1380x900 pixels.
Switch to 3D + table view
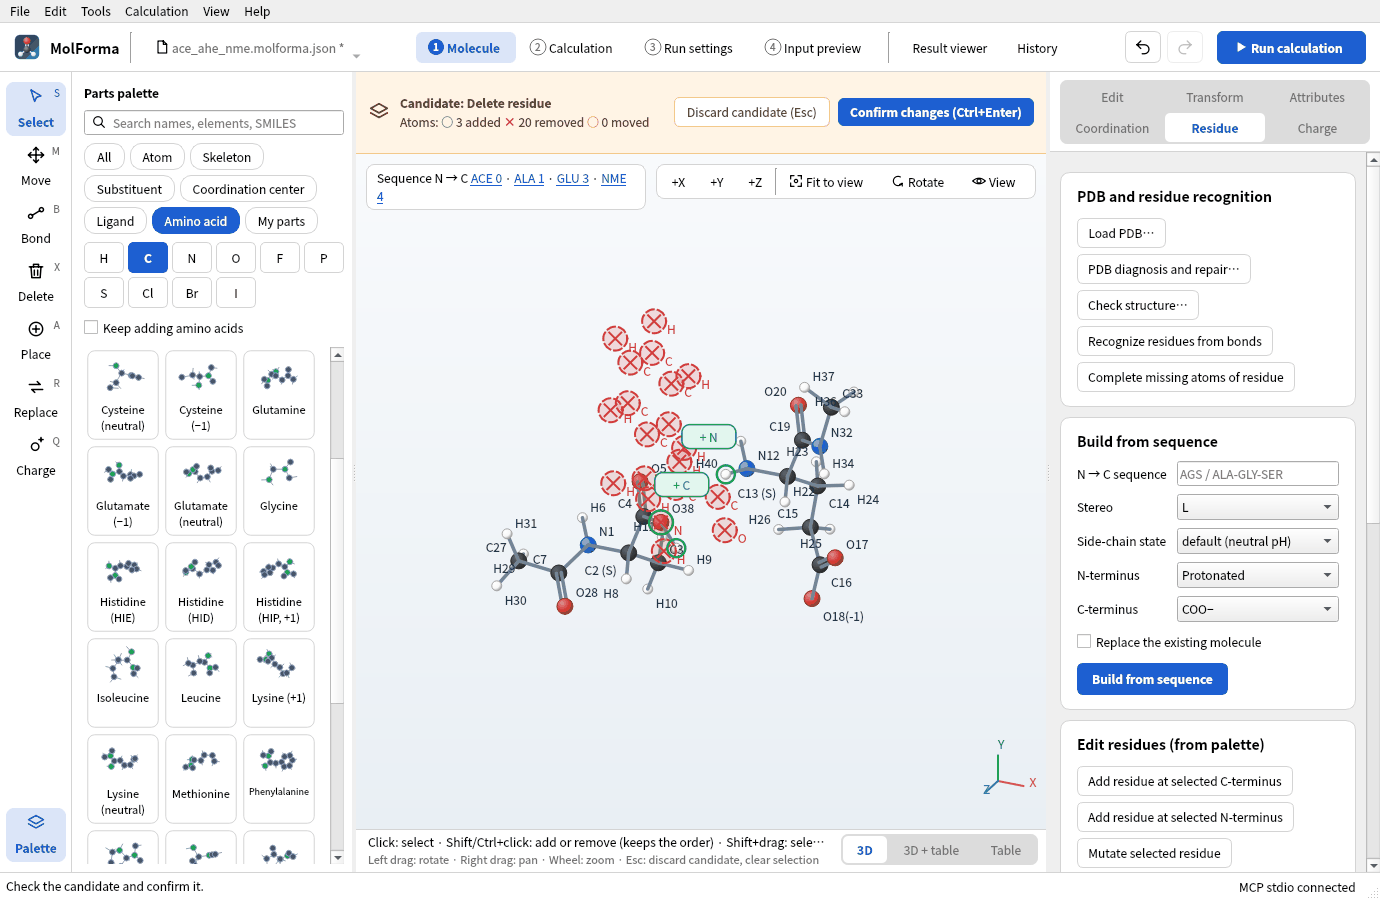click(931, 850)
